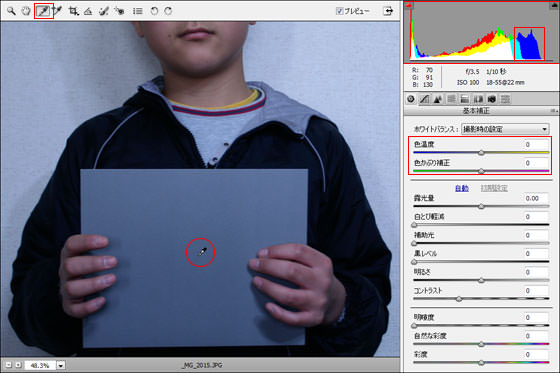Select the Straighten tool
Image resolution: width=560 pixels, height=373 pixels.
[88, 11]
